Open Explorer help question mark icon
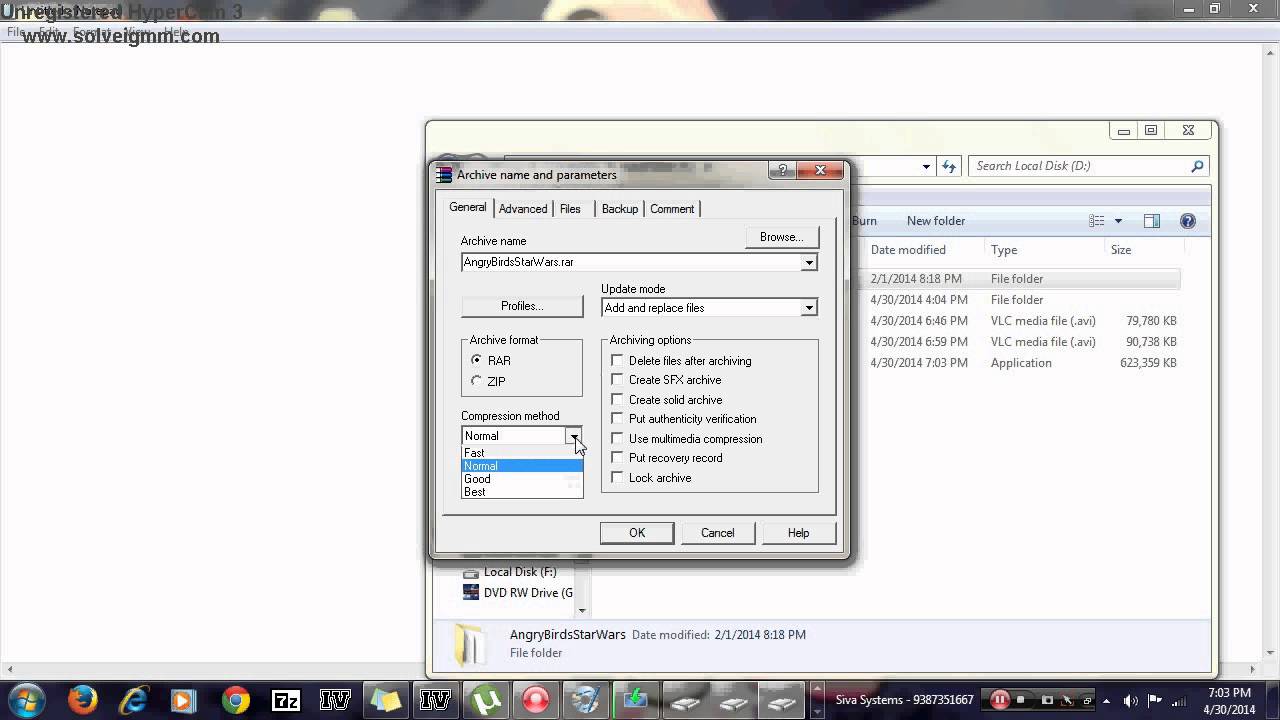This screenshot has width=1280, height=720. (x=1188, y=221)
